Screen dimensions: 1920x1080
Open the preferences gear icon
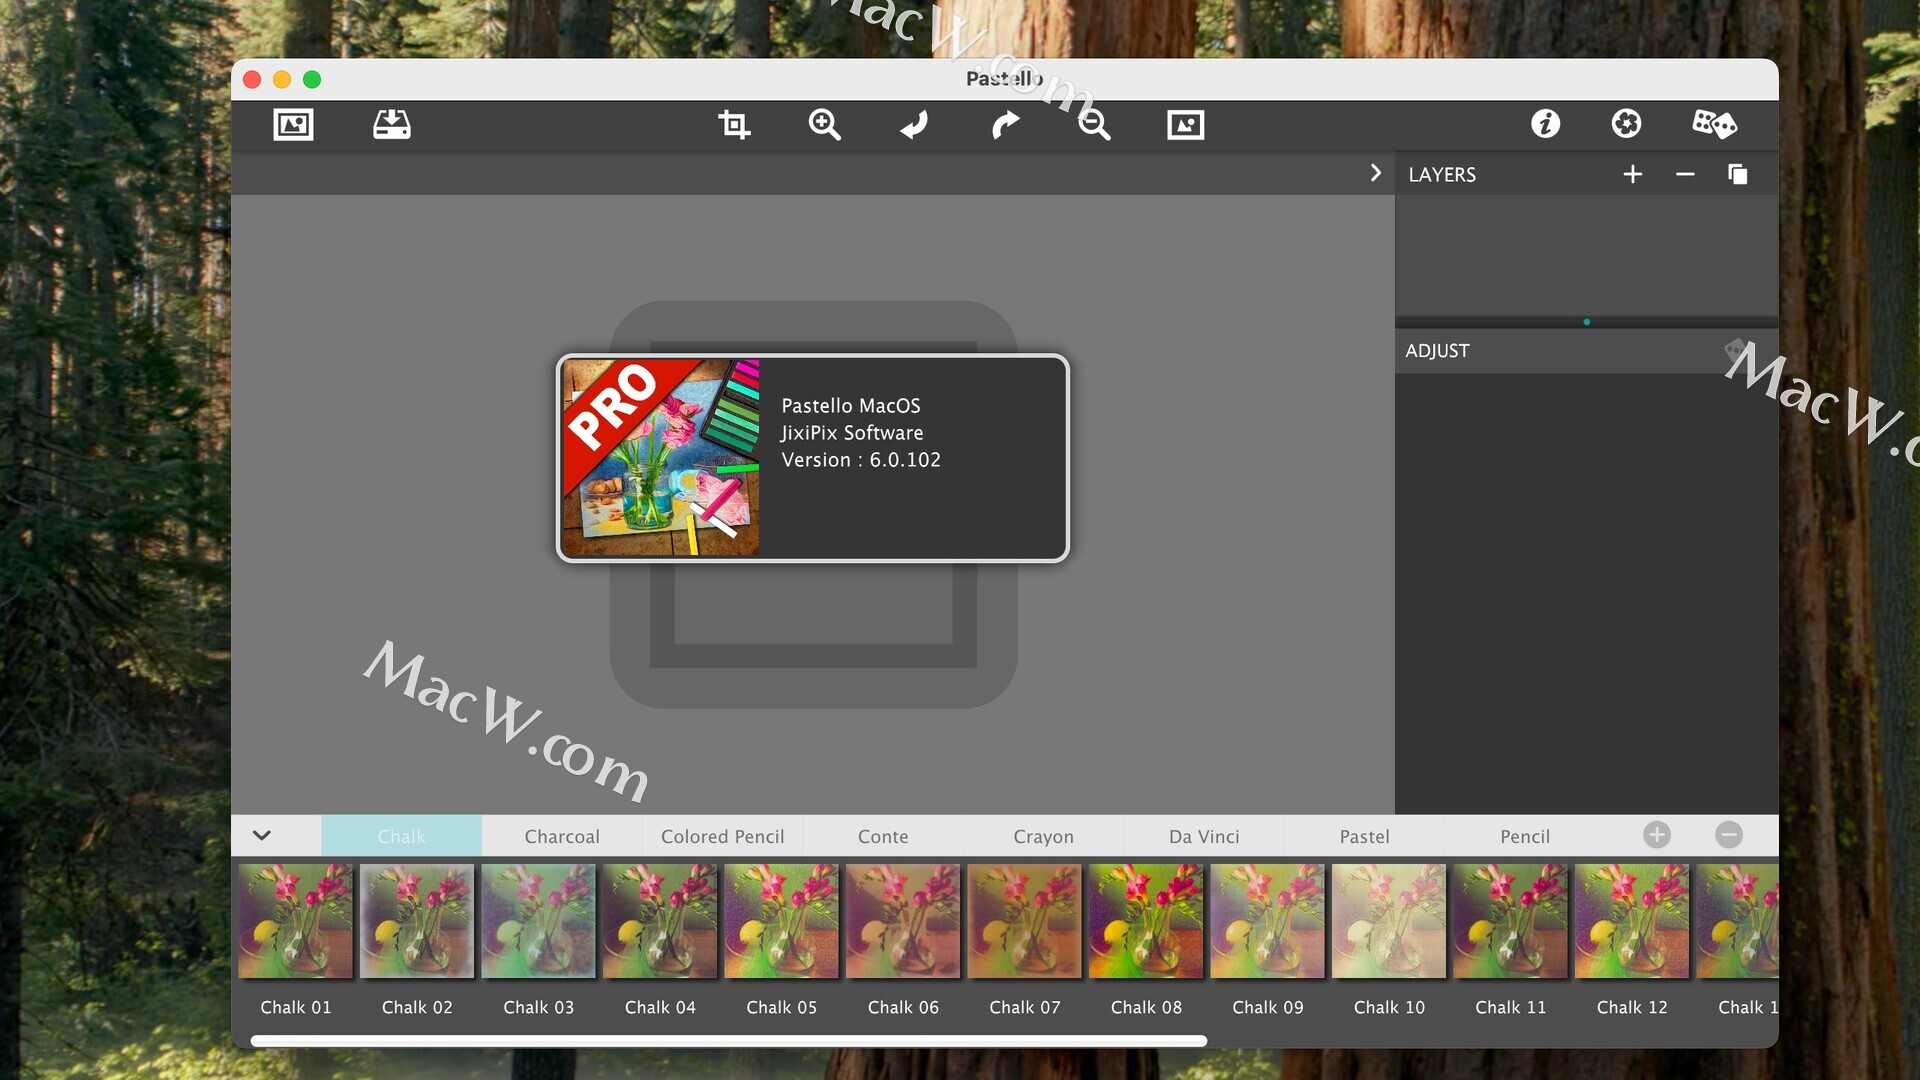point(1626,124)
